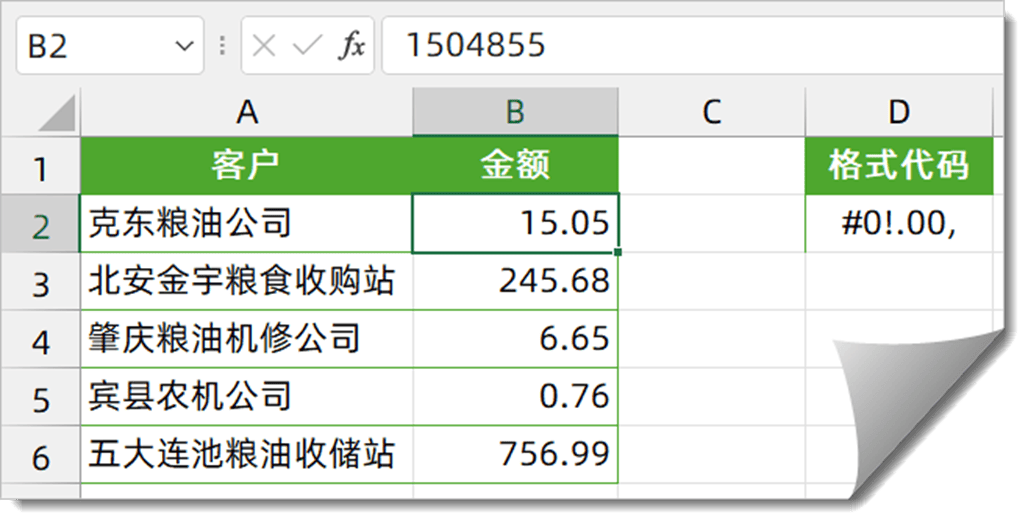Select row 5 header
Viewport: 1028px width, 523px height.
click(x=40, y=397)
